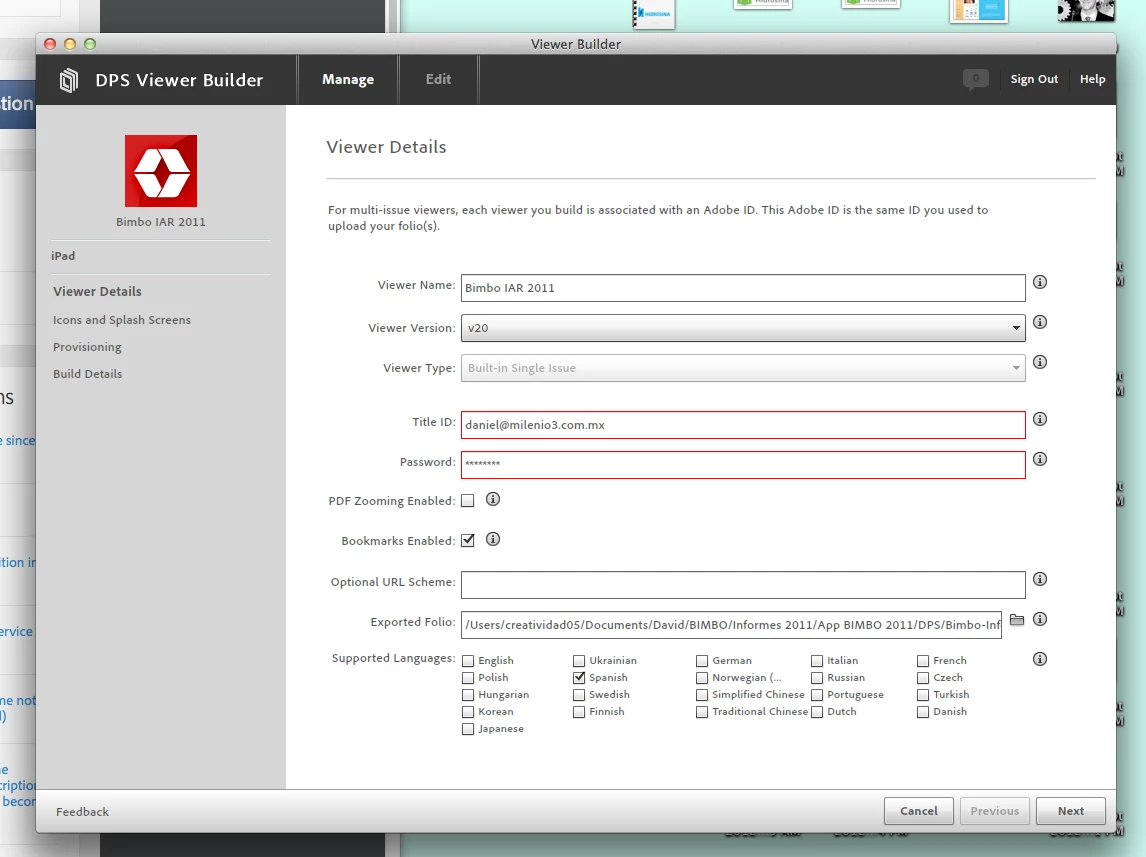
Task: Check the Portuguese language checkbox
Action: coord(817,695)
